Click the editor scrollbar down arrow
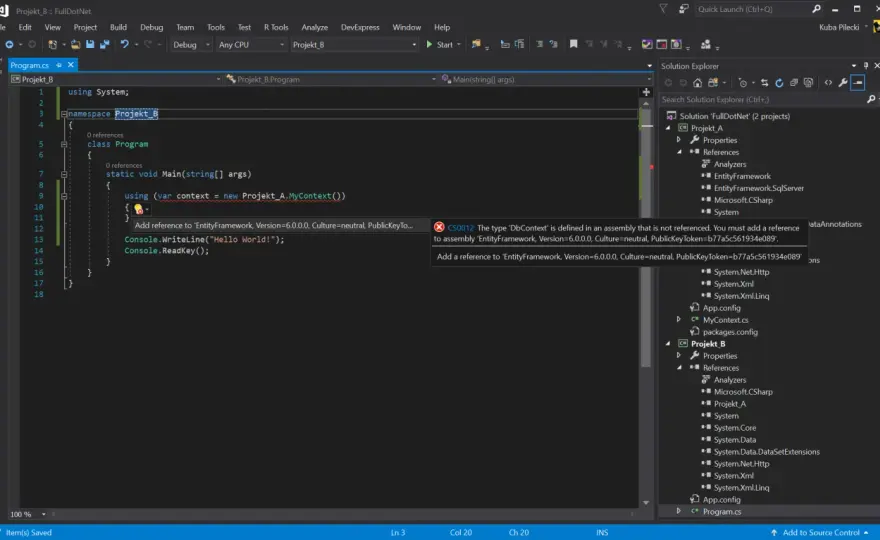The width and height of the screenshot is (880, 540). [x=646, y=502]
